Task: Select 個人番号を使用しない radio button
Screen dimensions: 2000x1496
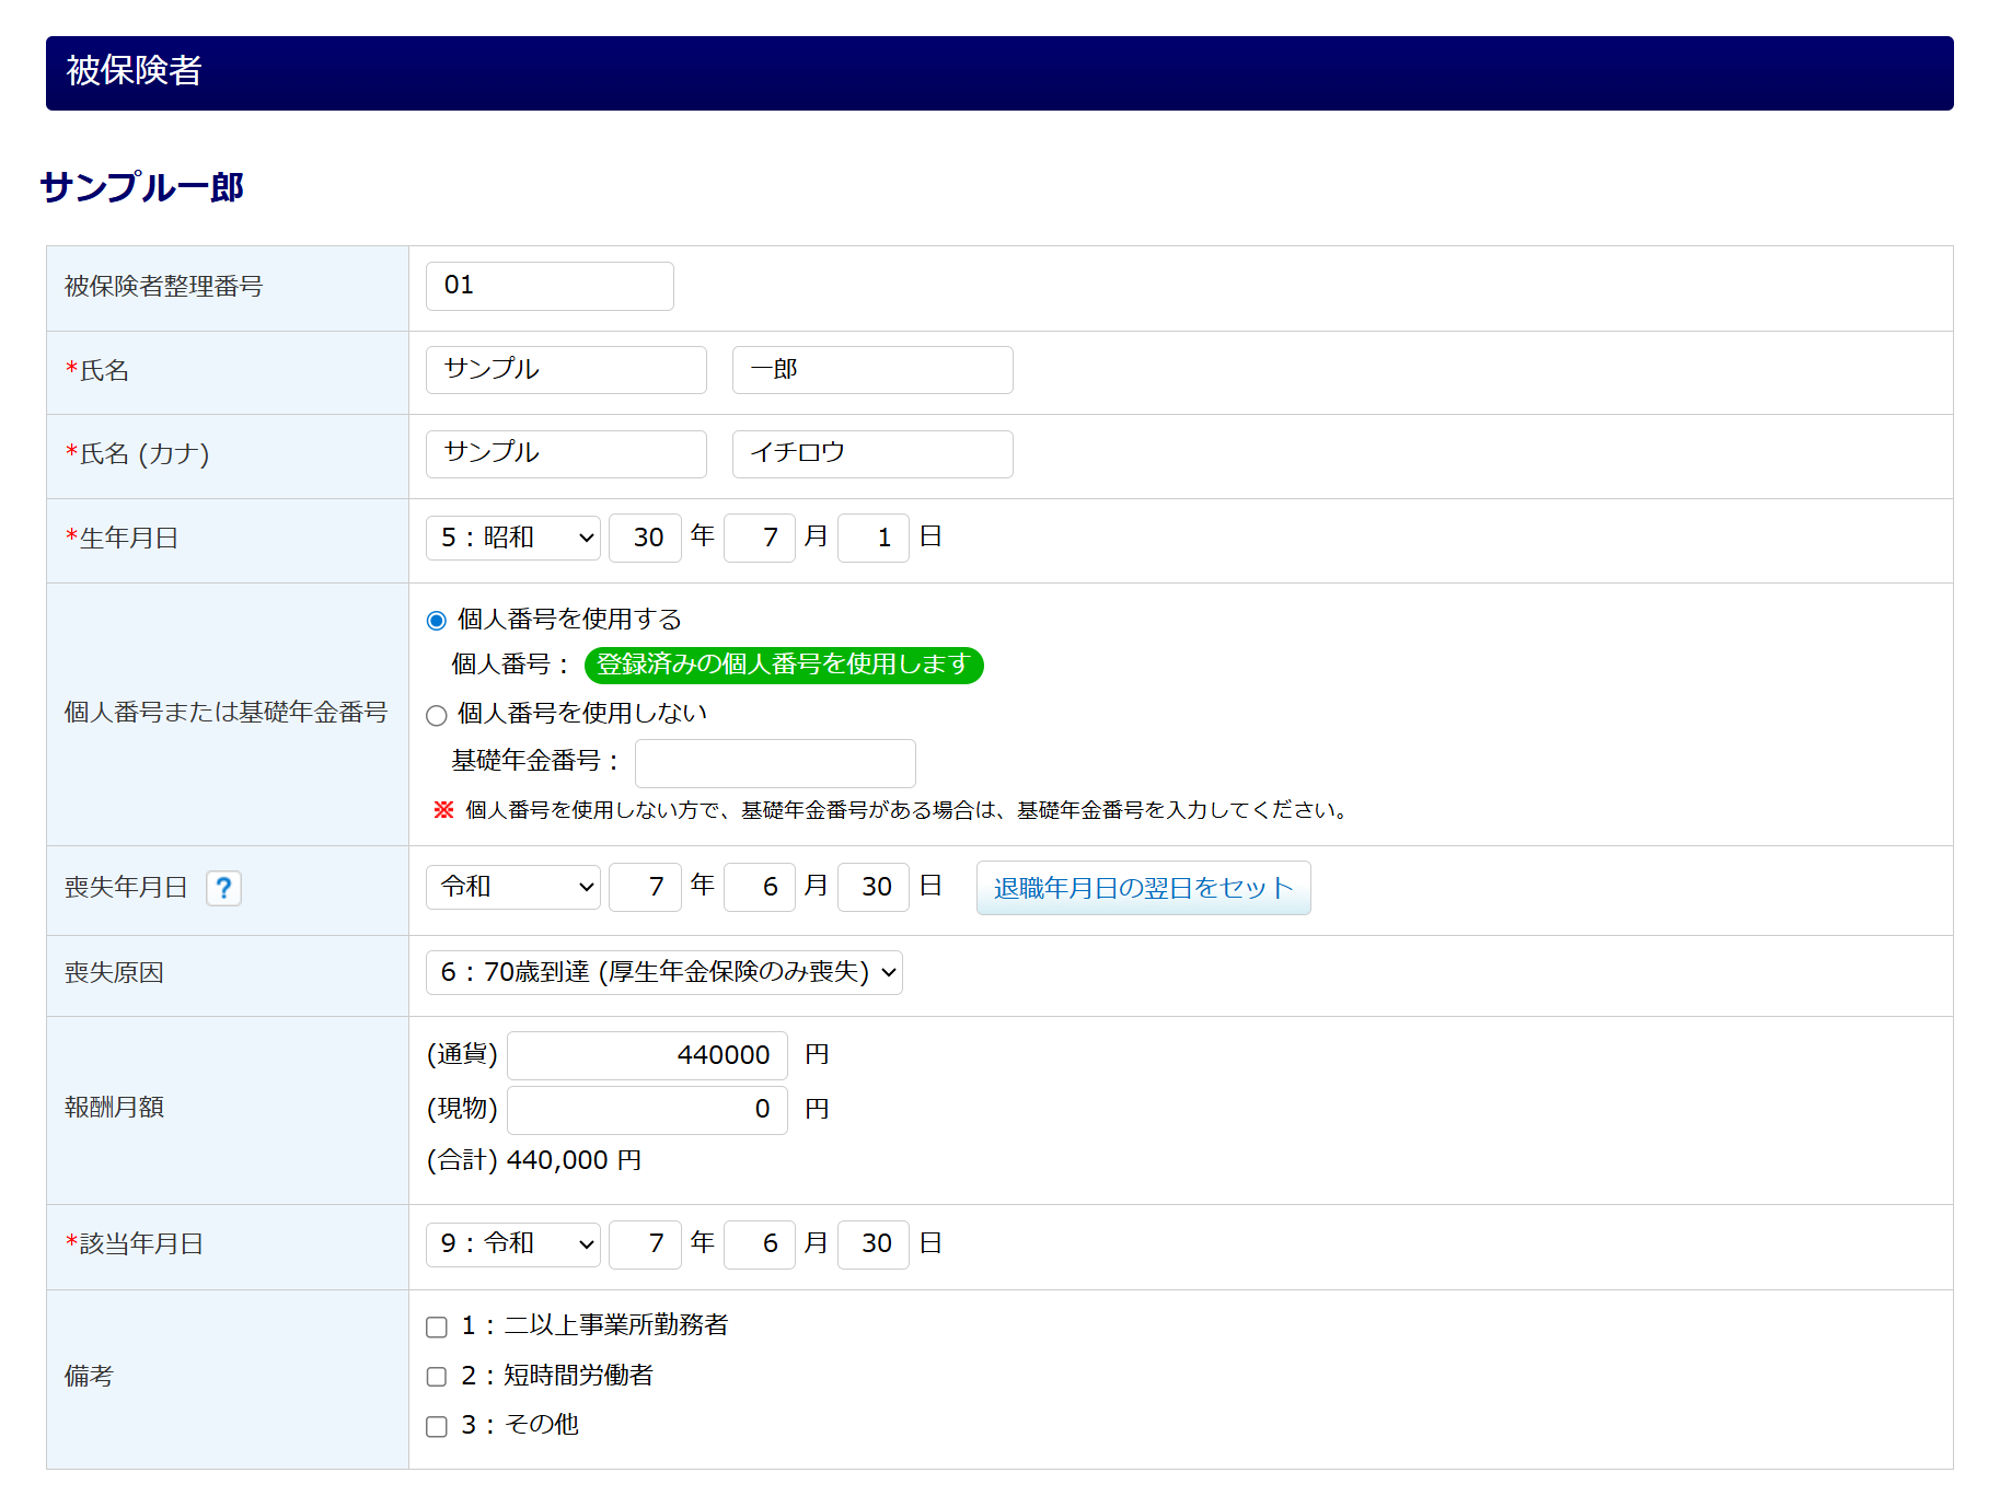Action: pos(436,715)
